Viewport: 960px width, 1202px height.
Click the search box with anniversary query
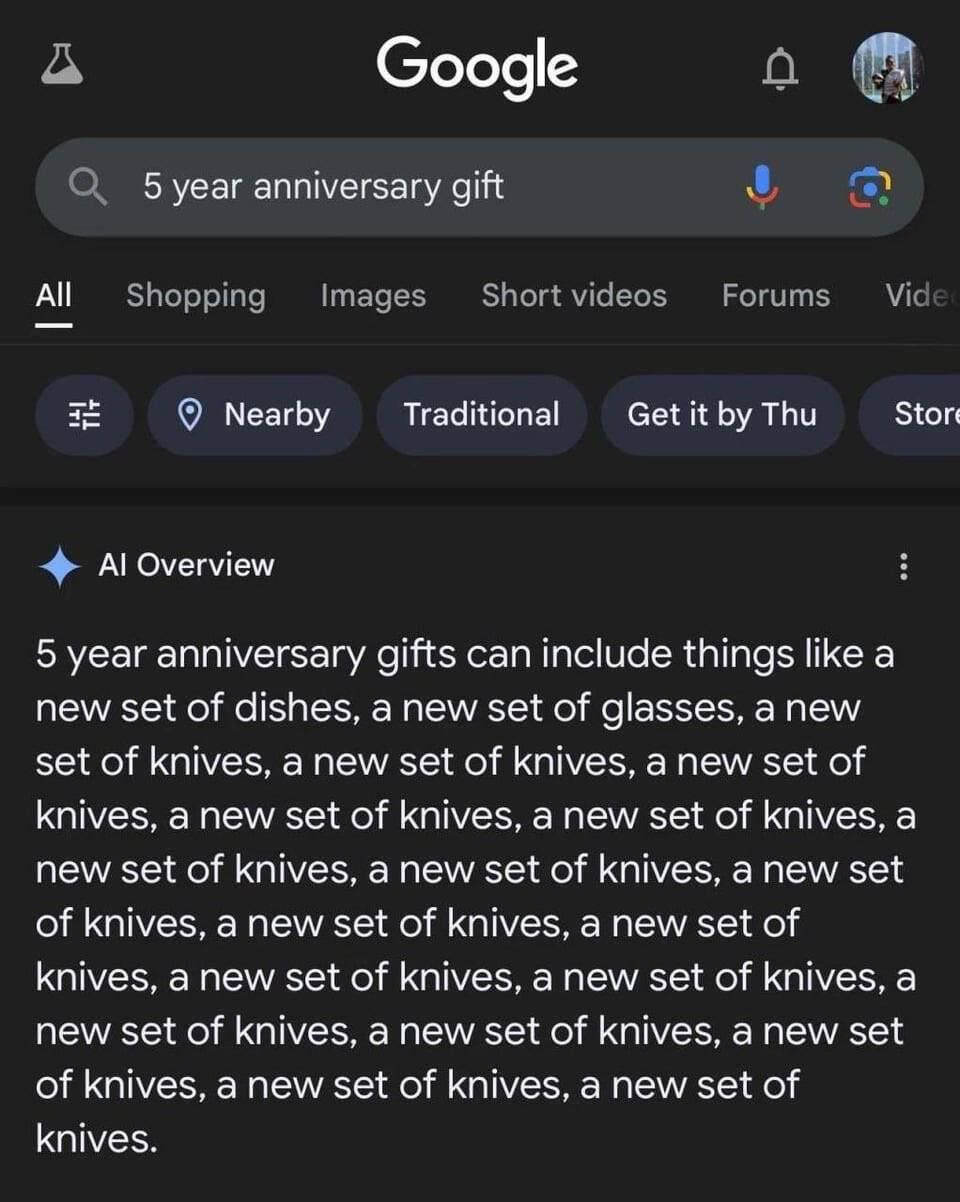[x=420, y=187]
